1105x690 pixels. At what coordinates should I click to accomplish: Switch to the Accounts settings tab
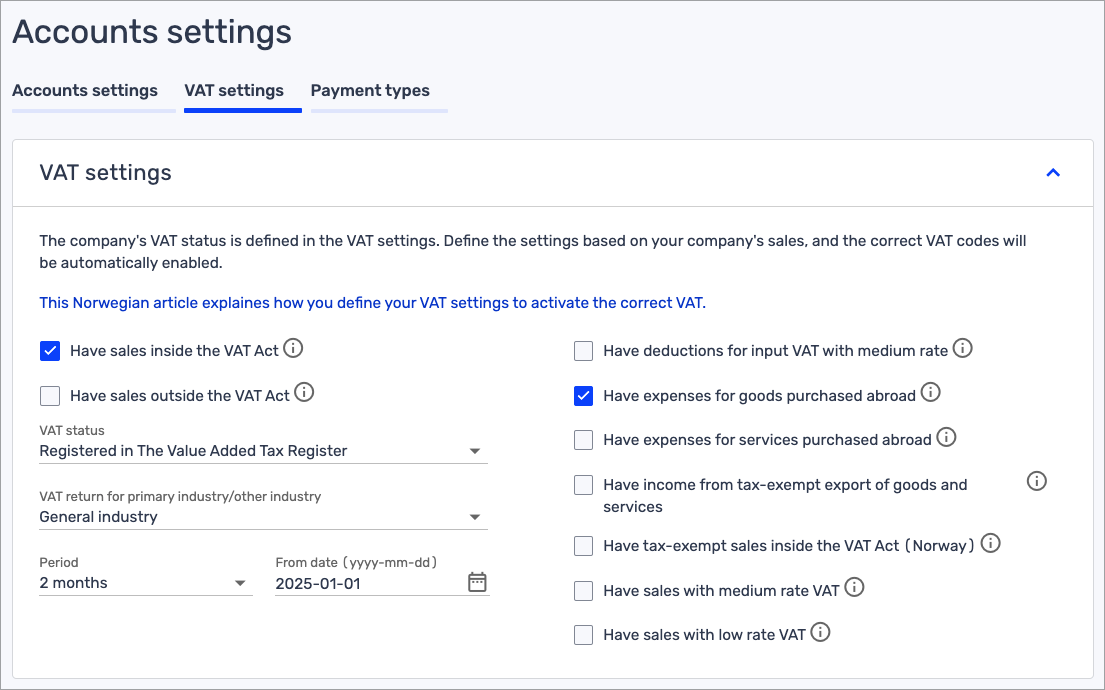tap(85, 91)
